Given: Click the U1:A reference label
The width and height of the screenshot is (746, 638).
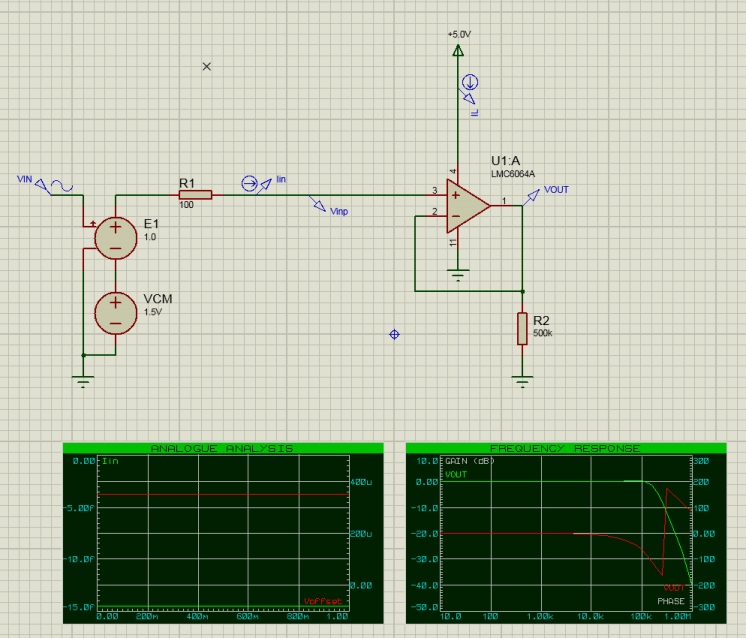Looking at the screenshot, I should point(505,161).
